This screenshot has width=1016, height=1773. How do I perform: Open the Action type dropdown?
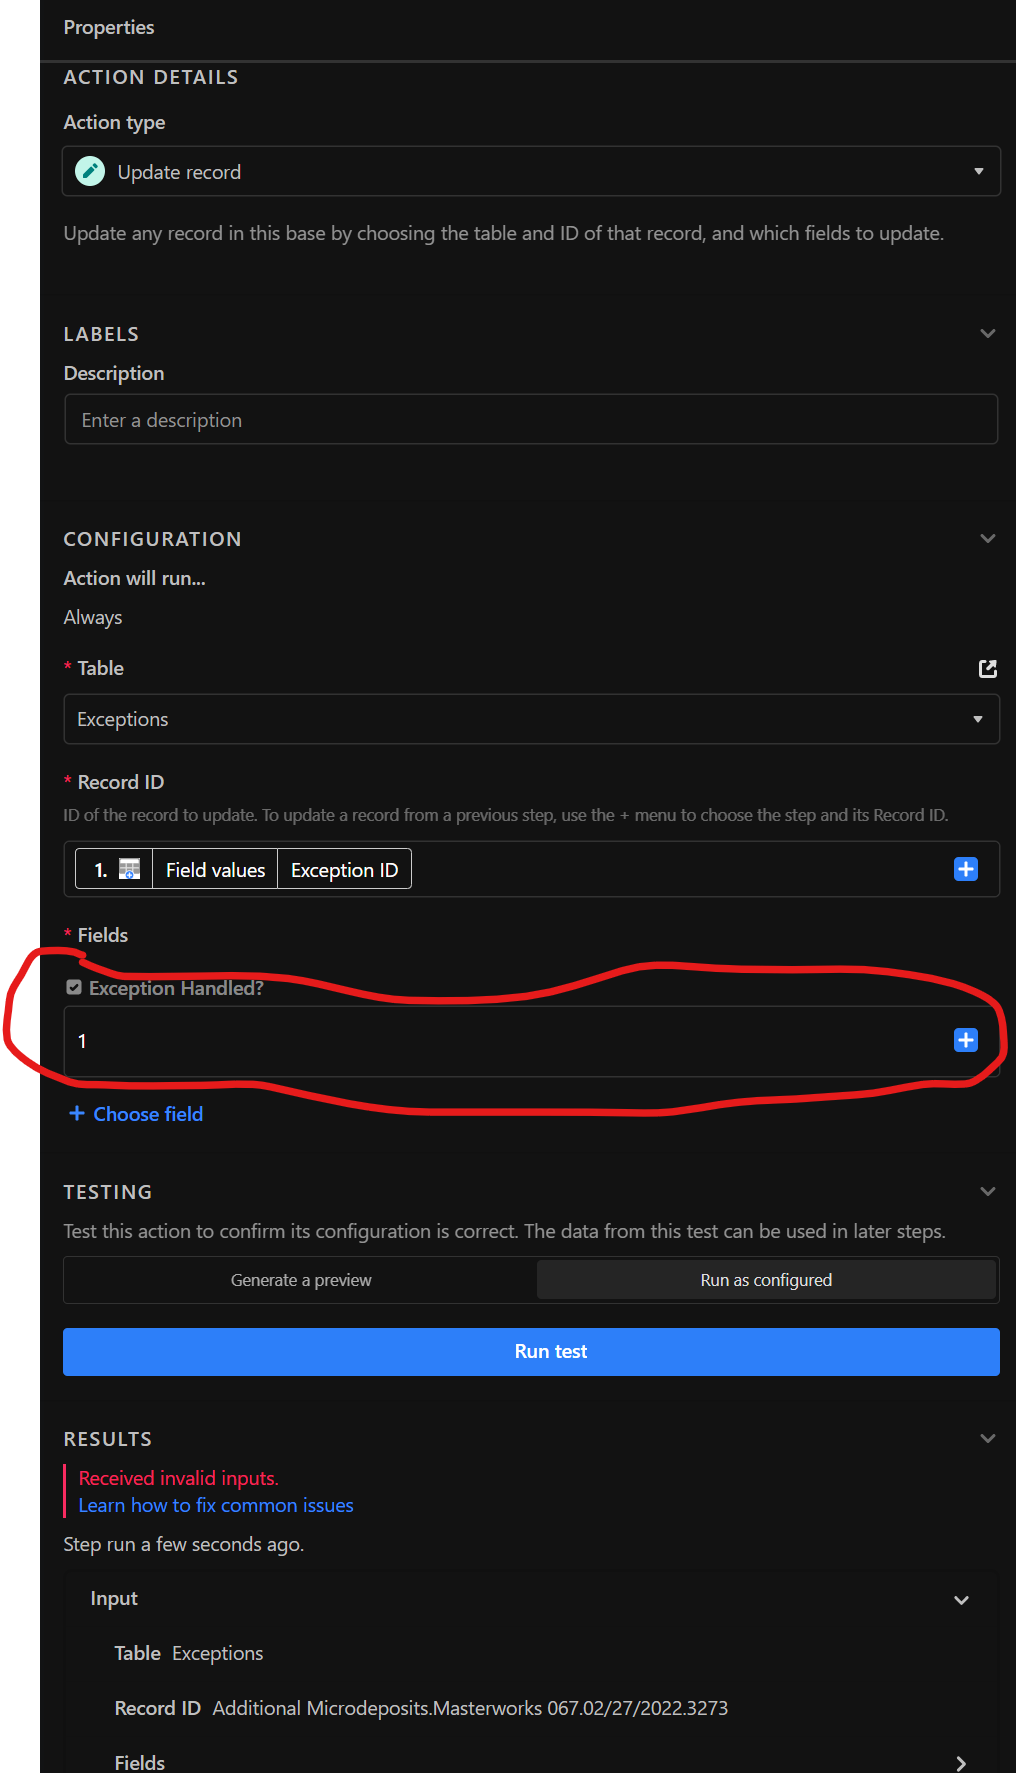(x=531, y=172)
